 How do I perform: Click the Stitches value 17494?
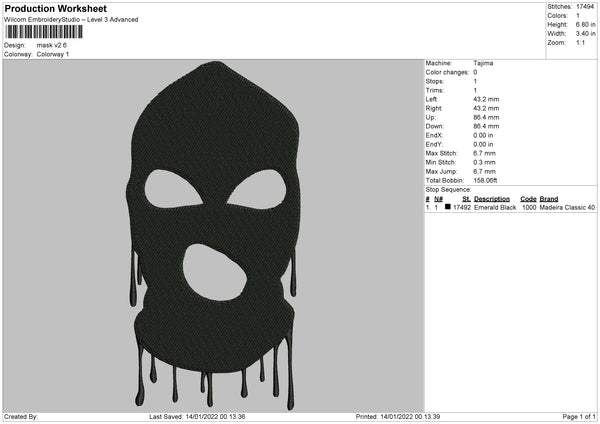coord(585,7)
